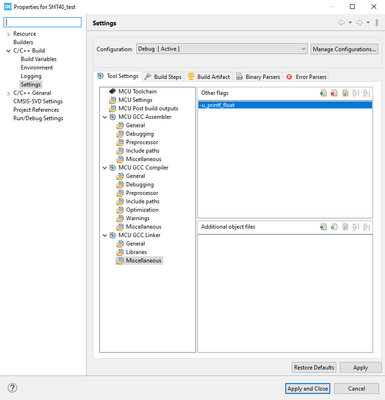Open the Configuration dropdown
Image resolution: width=385 pixels, height=400 pixels.
[x=221, y=49]
